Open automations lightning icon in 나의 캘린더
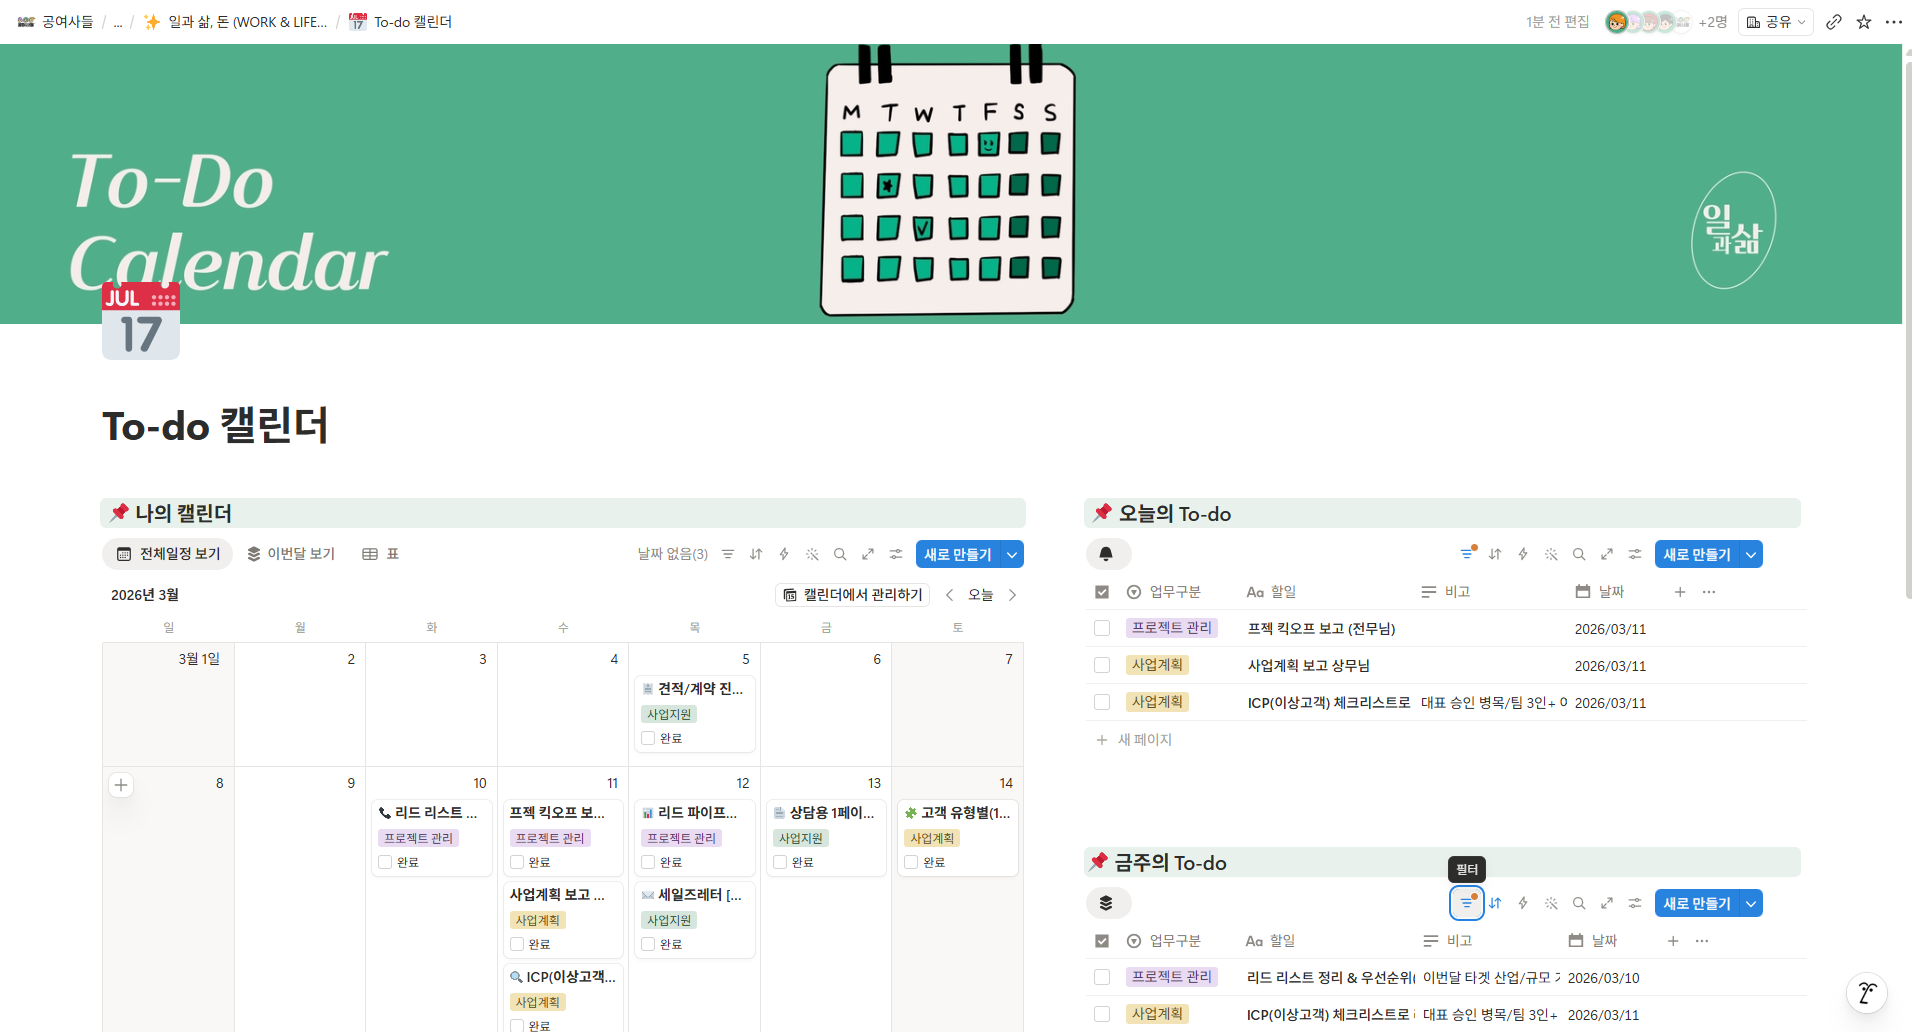 click(784, 554)
